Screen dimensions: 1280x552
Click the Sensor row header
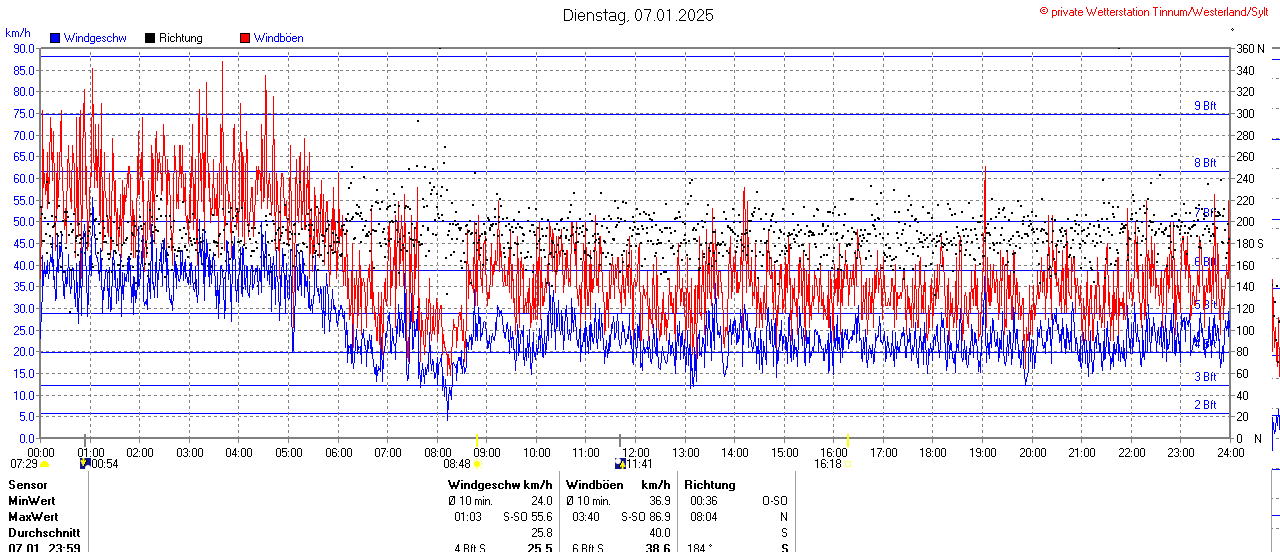pyautogui.click(x=27, y=484)
